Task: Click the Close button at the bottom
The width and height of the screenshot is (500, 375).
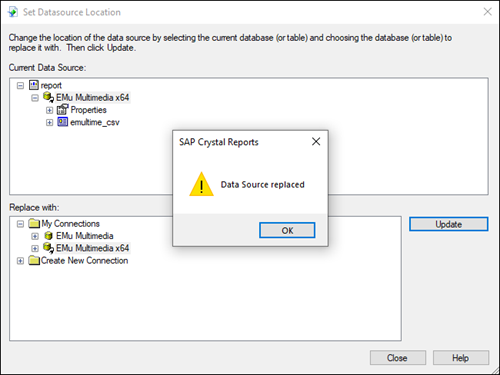Action: point(398,358)
